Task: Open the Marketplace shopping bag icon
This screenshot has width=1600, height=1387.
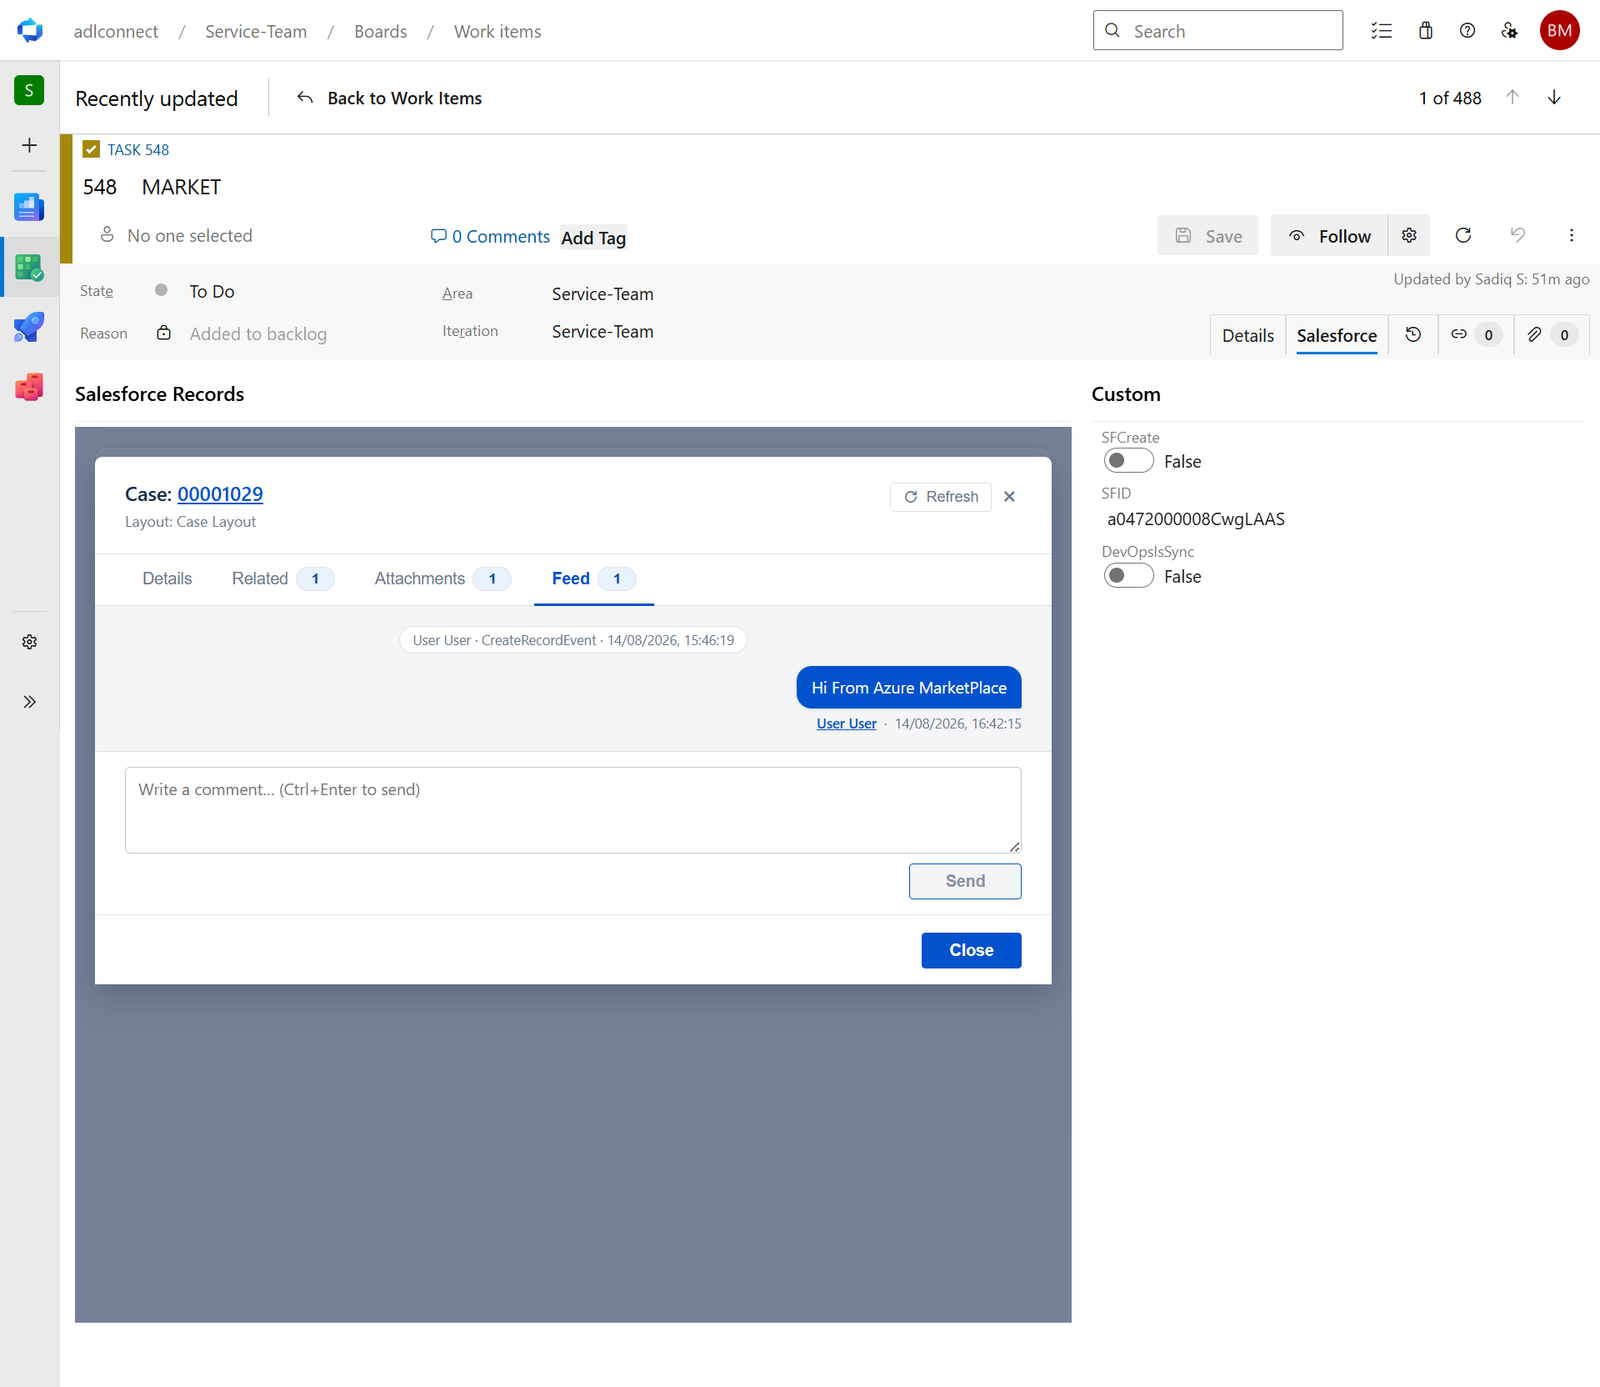Action: click(x=1426, y=31)
